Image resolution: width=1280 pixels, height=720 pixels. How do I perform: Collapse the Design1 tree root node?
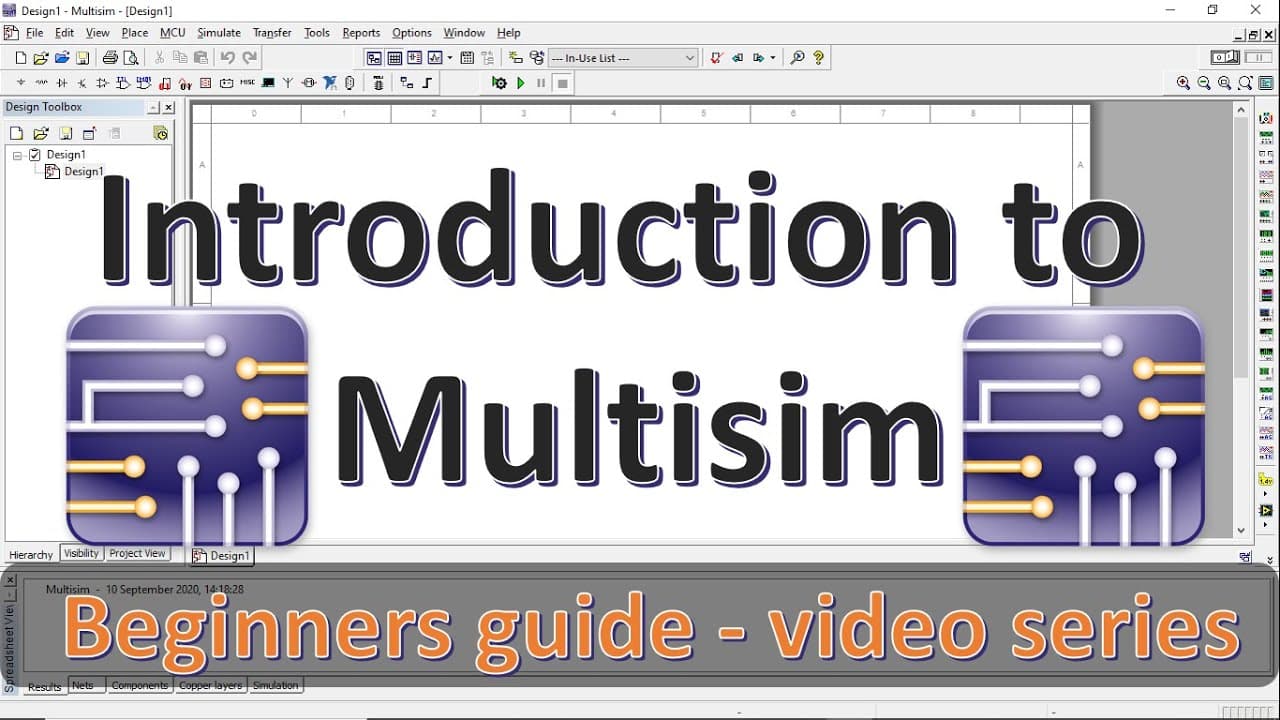(x=18, y=155)
